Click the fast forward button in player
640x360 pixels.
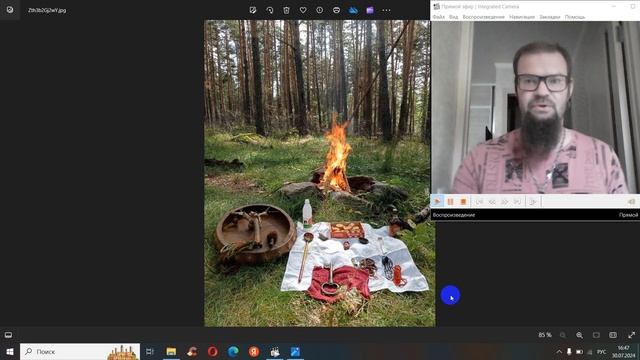pyautogui.click(x=505, y=202)
